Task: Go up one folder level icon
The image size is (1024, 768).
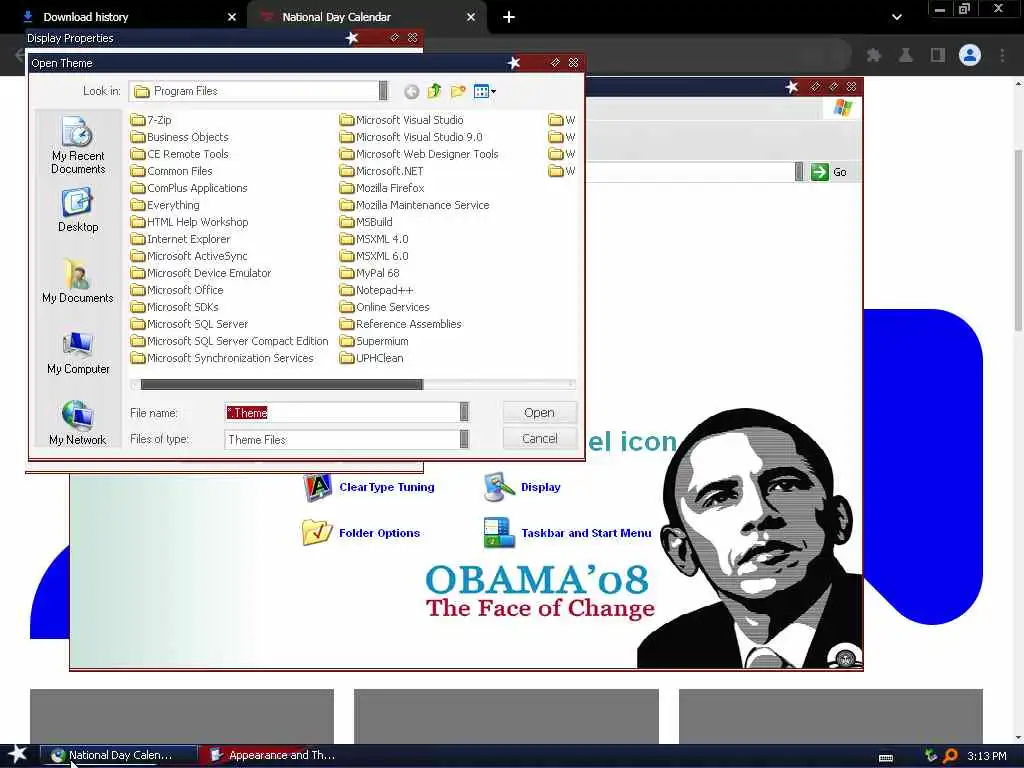Action: pyautogui.click(x=434, y=91)
